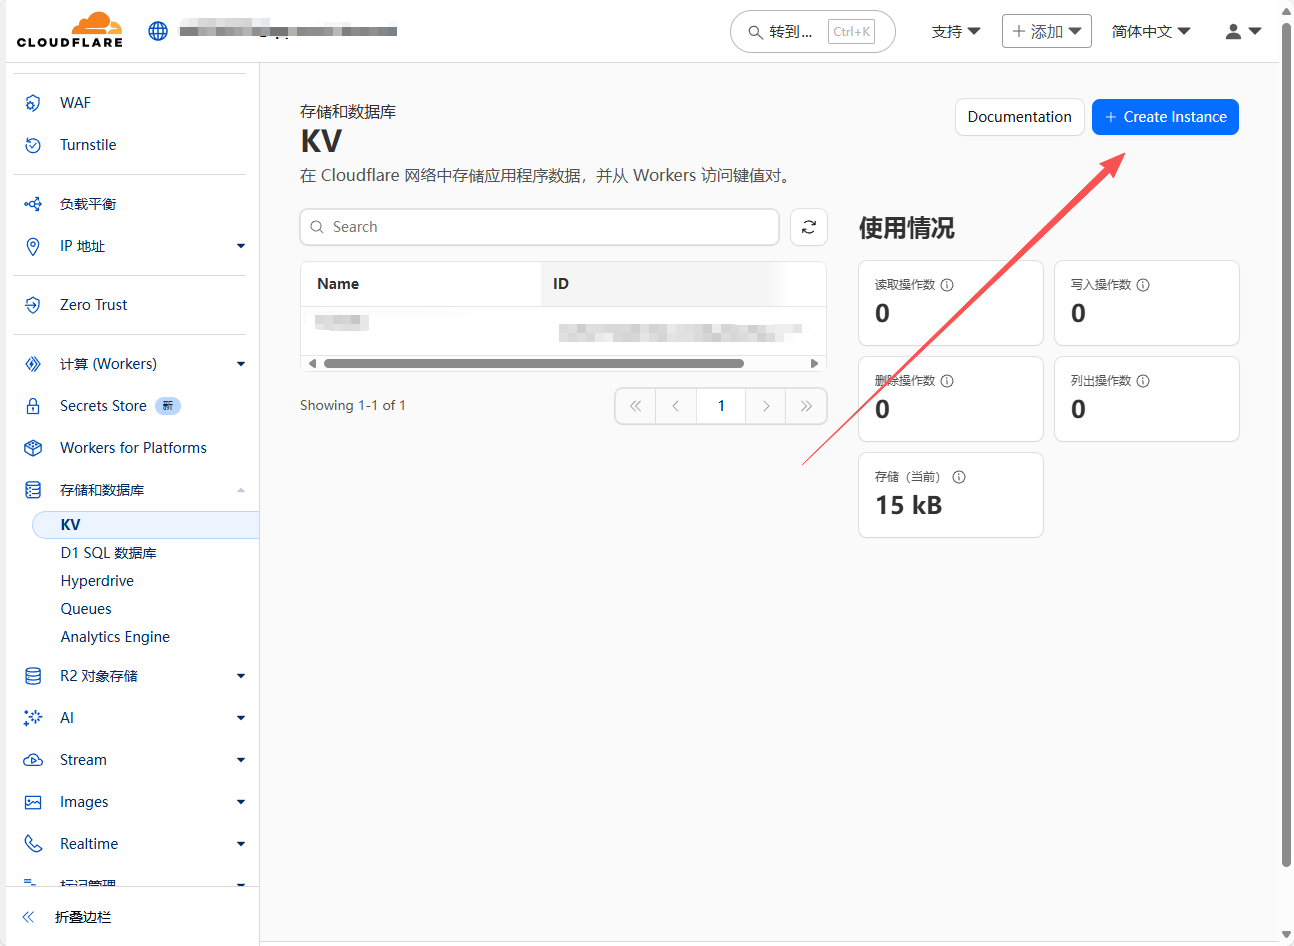Click the table scrollbar left arrow
This screenshot has width=1294, height=946.
pyautogui.click(x=312, y=364)
